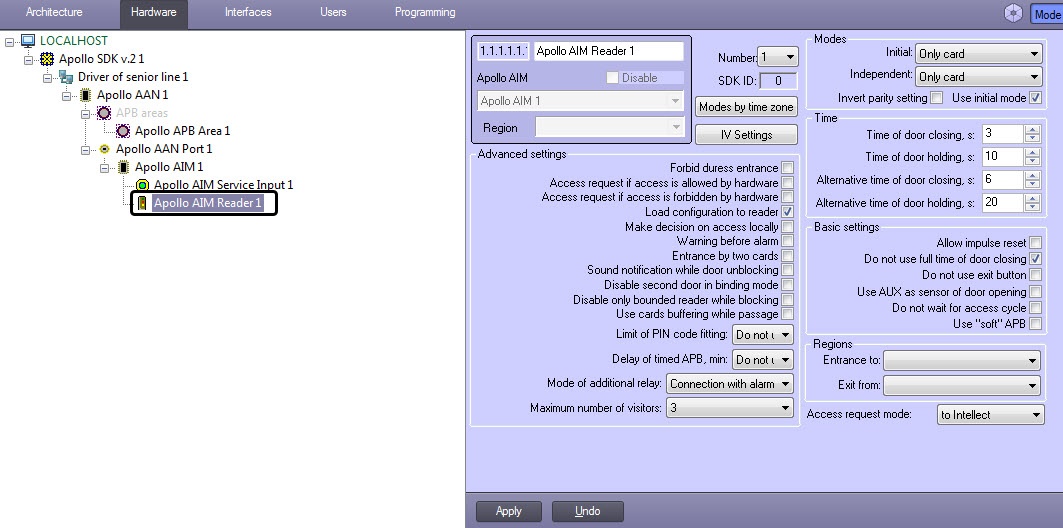Viewport: 1063px width, 528px height.
Task: Open Delay of timed APB dropdown
Action: [x=763, y=359]
